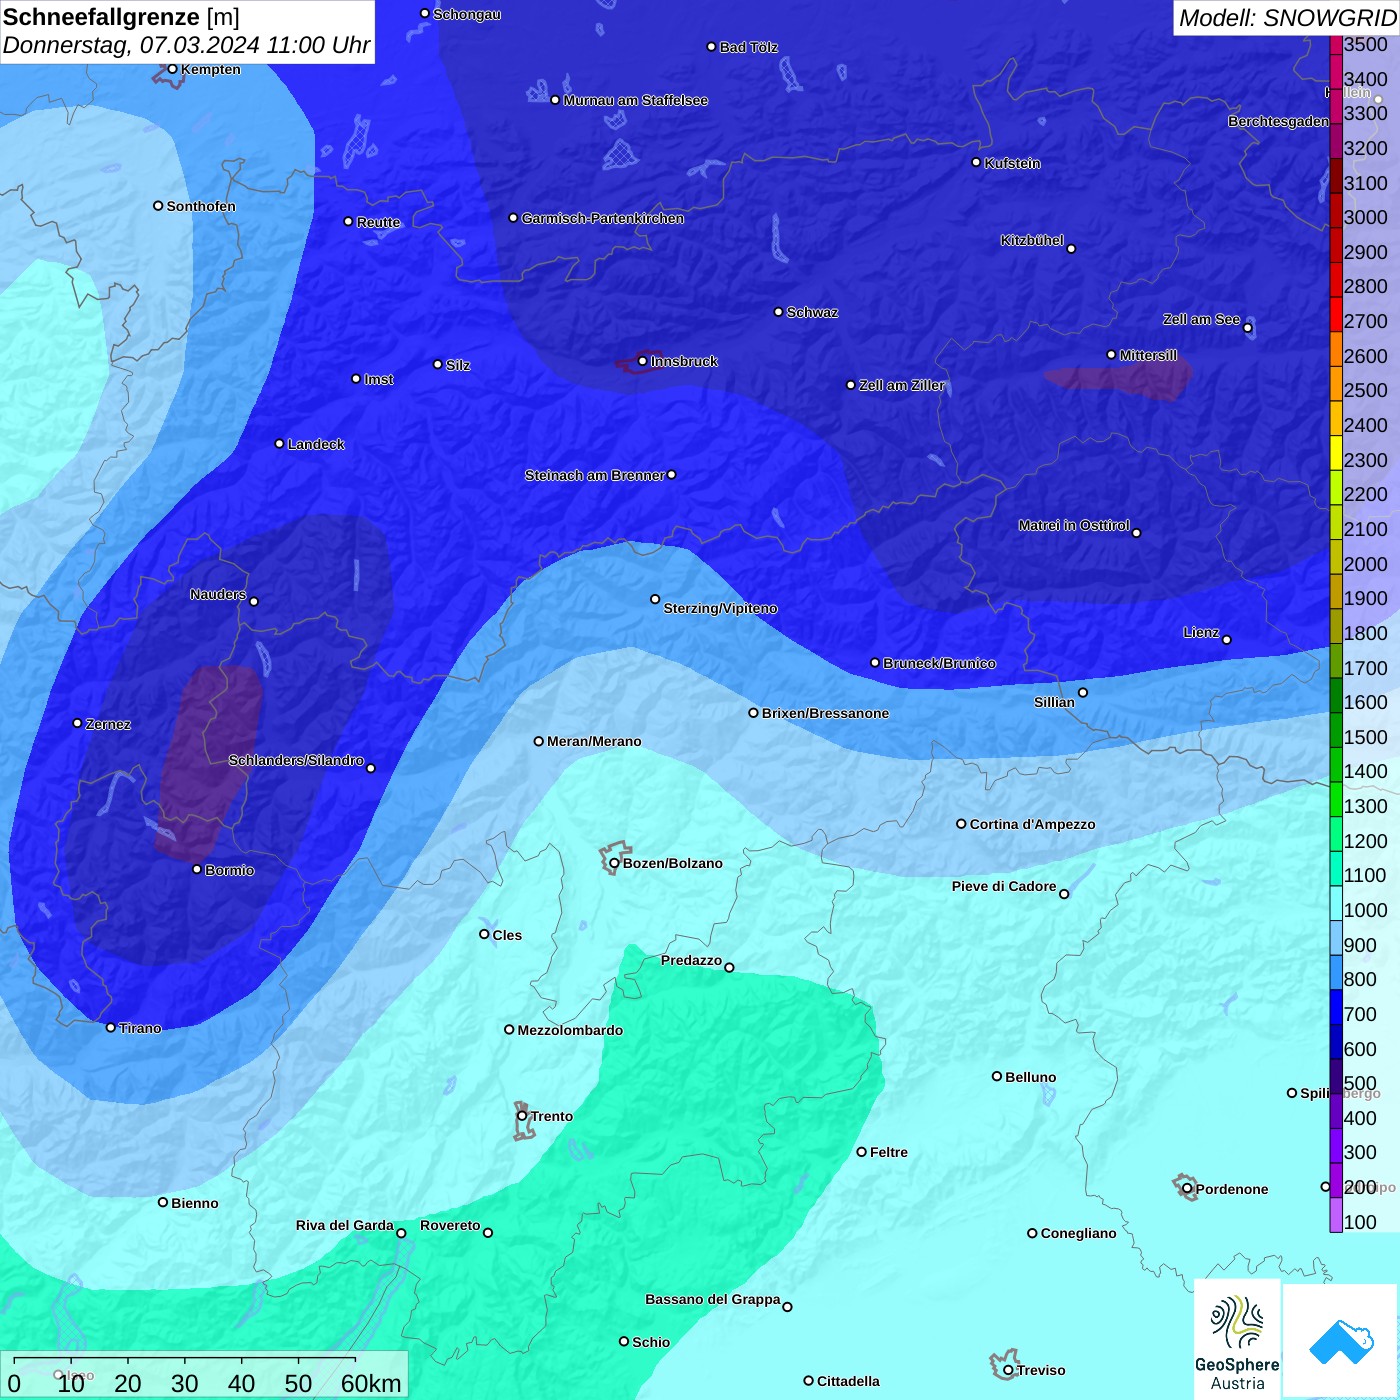
Task: Click the Tirano label
Action: pyautogui.click(x=140, y=1028)
